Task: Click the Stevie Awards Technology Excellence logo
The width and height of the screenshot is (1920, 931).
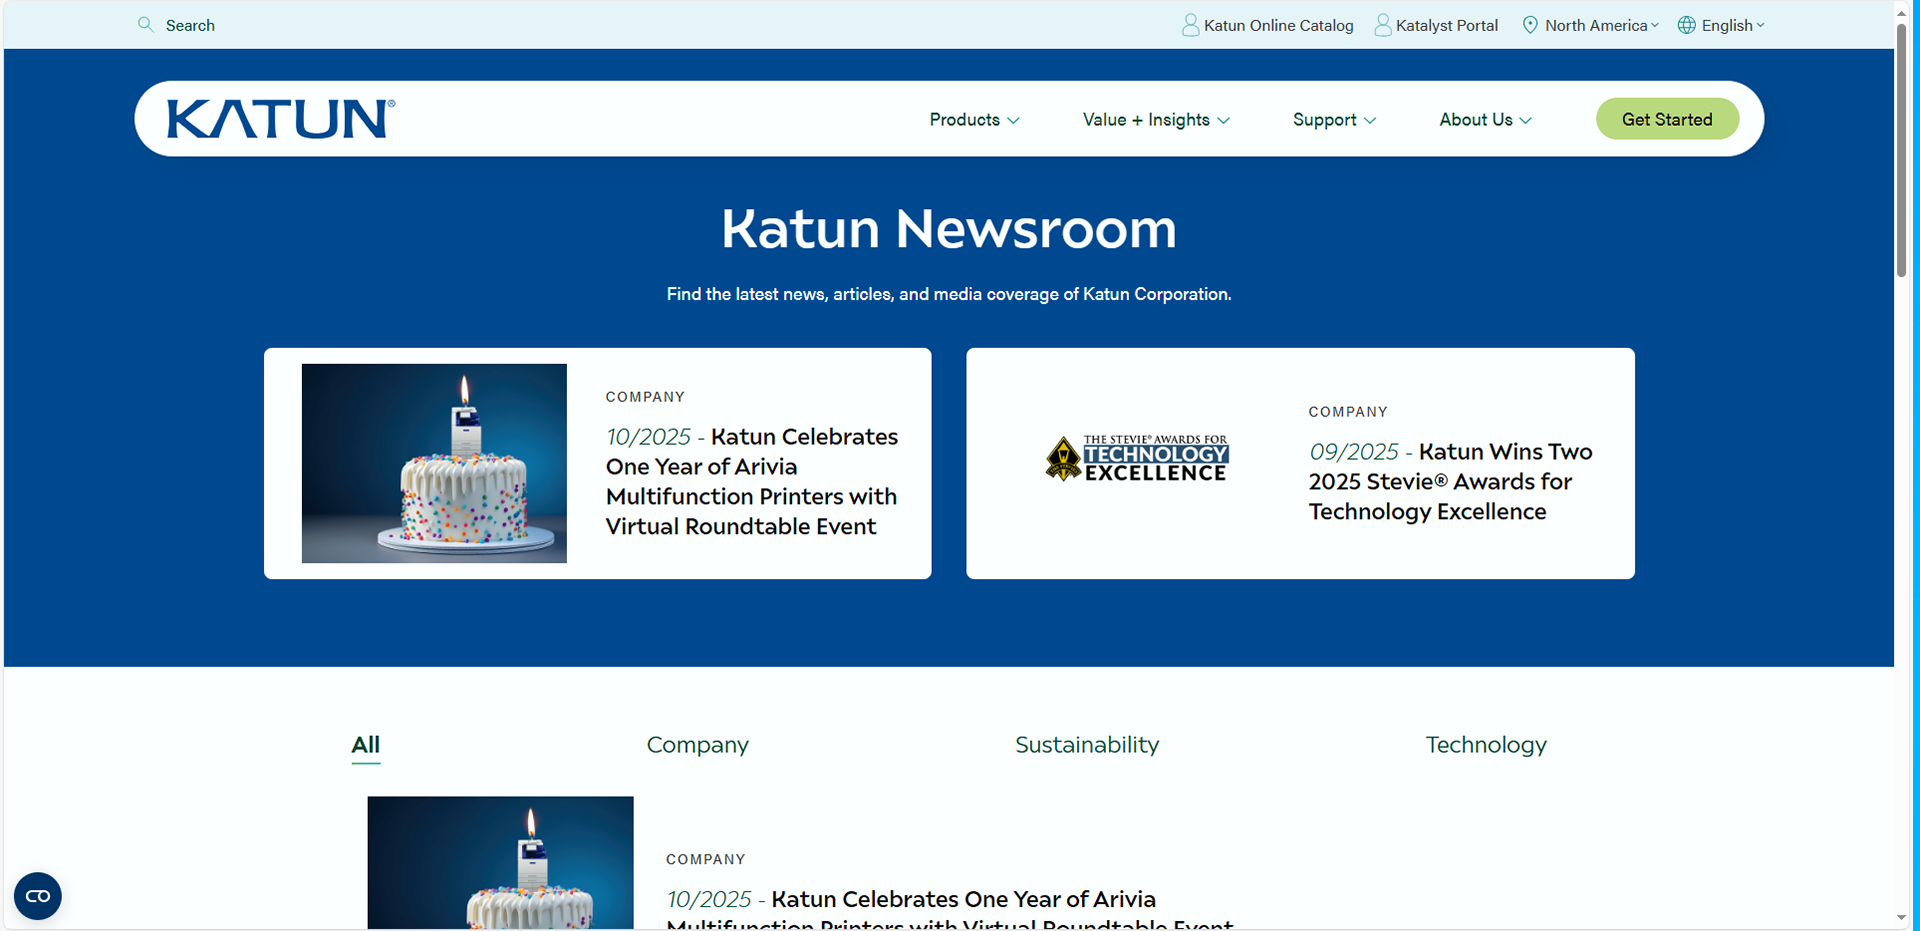Action: 1136,458
